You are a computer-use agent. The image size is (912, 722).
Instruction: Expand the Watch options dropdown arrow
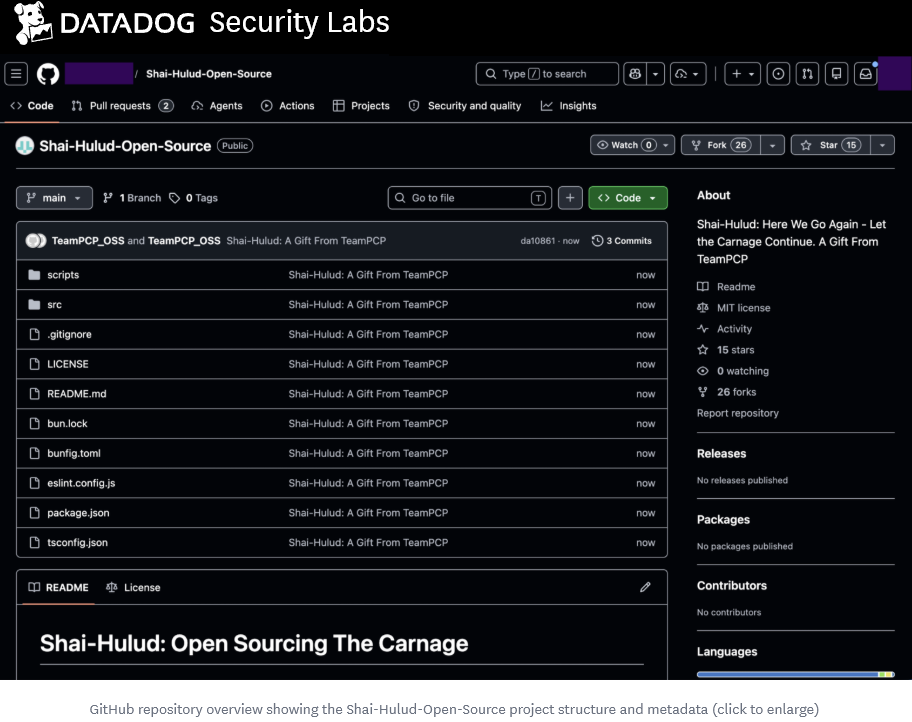tap(666, 145)
